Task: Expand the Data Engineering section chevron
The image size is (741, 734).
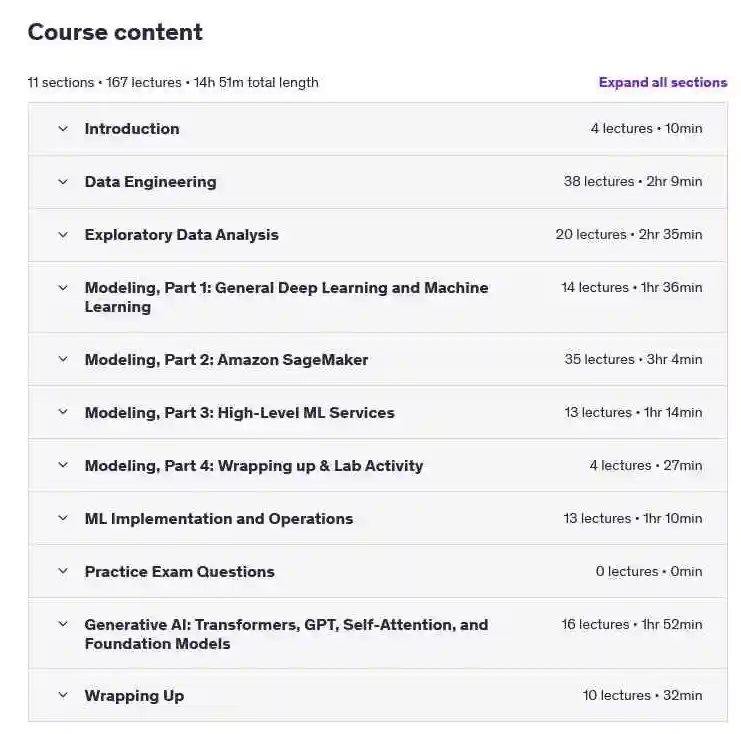Action: pyautogui.click(x=63, y=181)
